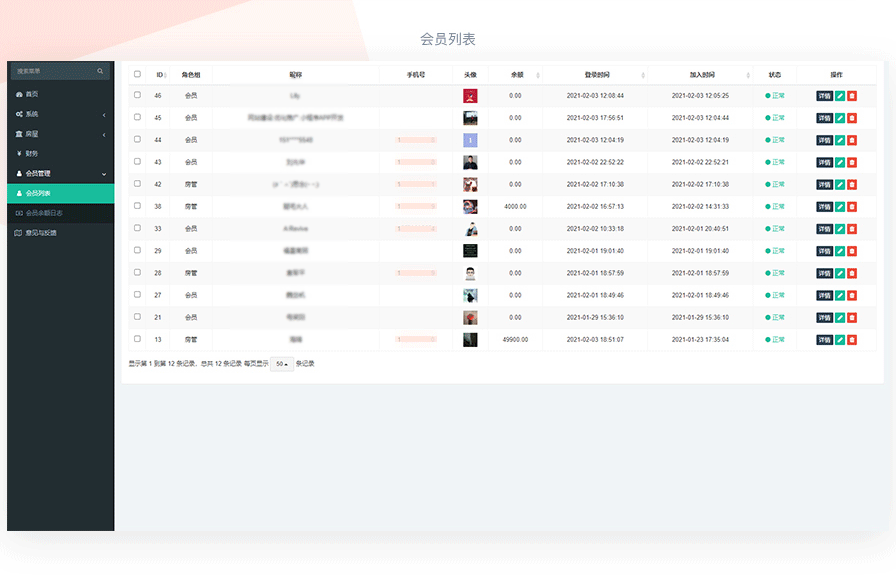Toggle the select-all checkbox in table header
Image resolution: width=896 pixels, height=577 pixels.
point(137,74)
